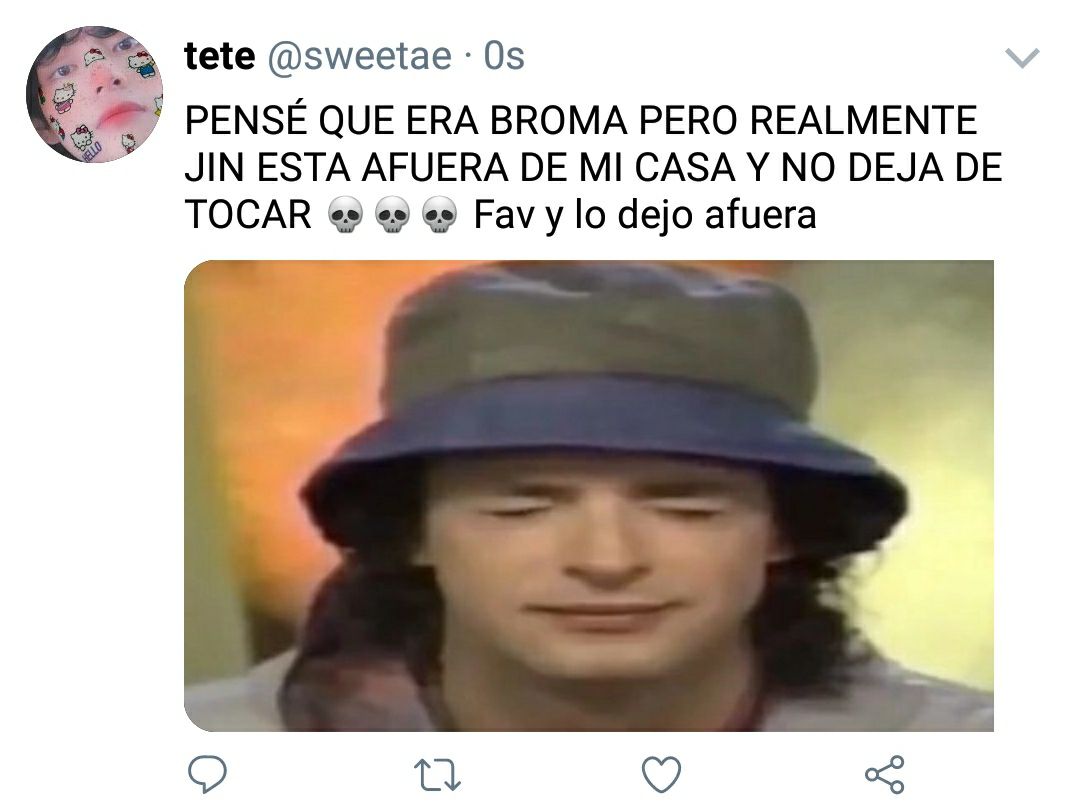Click the word REALMENTE in the tweet

(x=863, y=121)
